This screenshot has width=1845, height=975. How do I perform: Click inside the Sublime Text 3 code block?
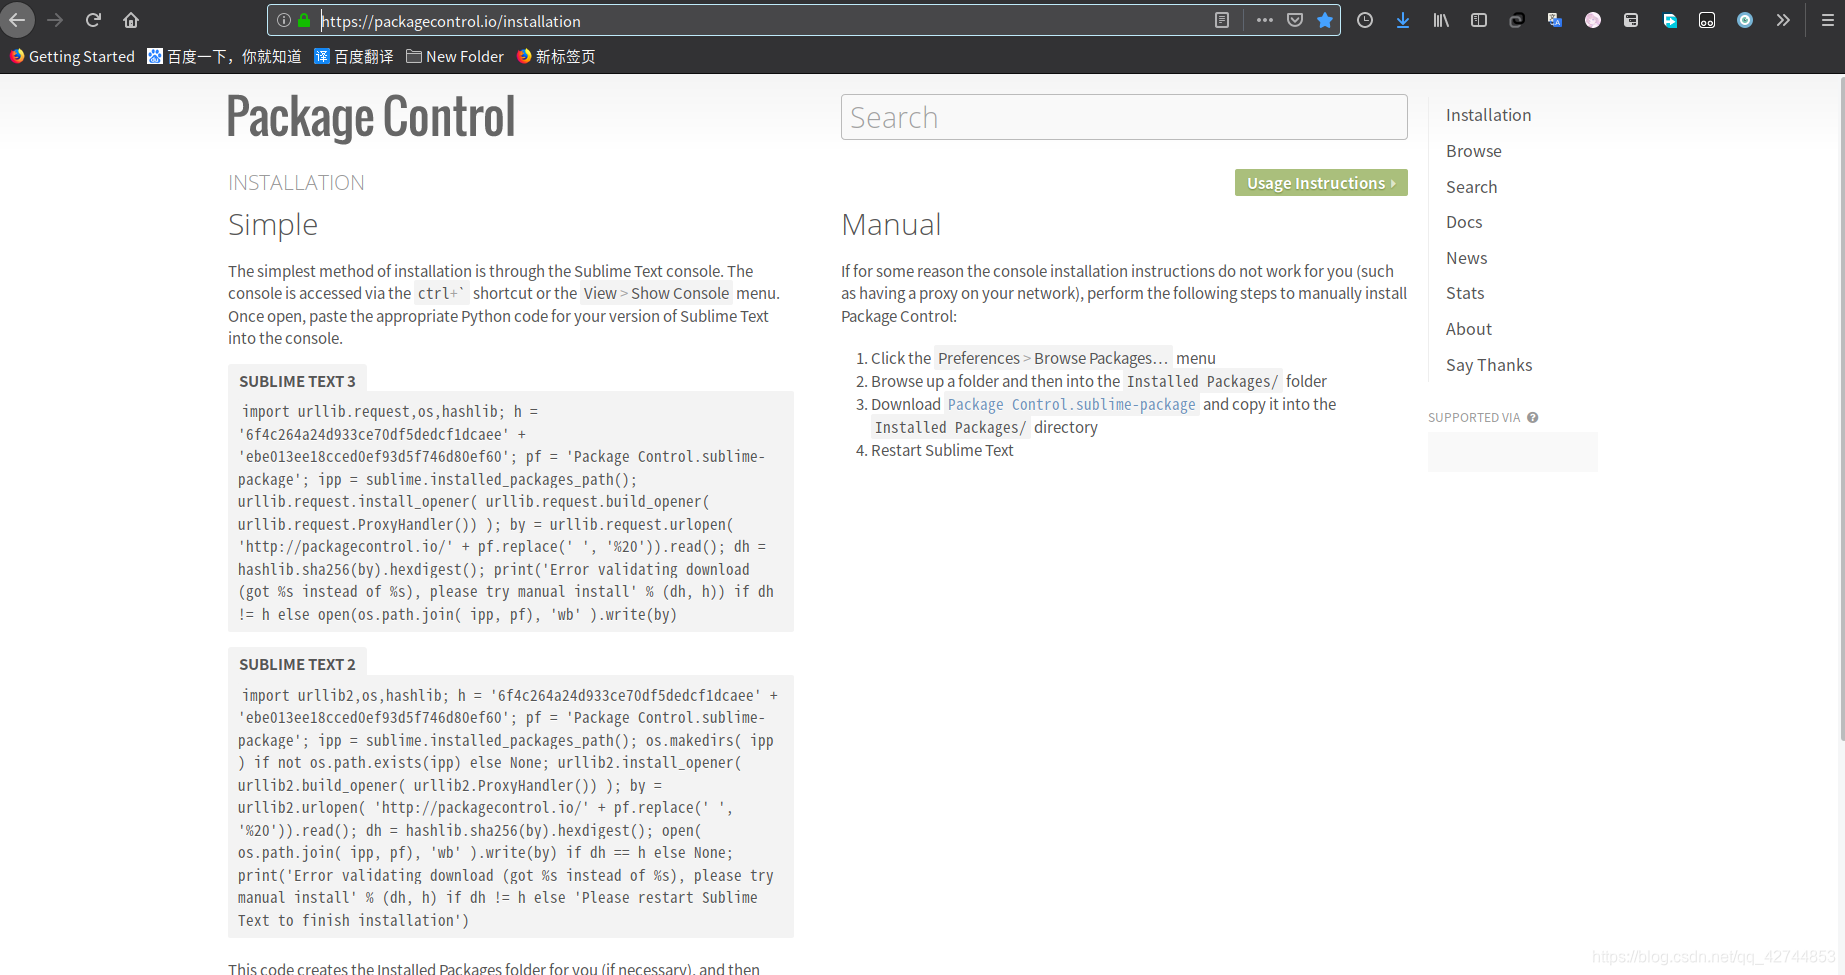tap(511, 512)
